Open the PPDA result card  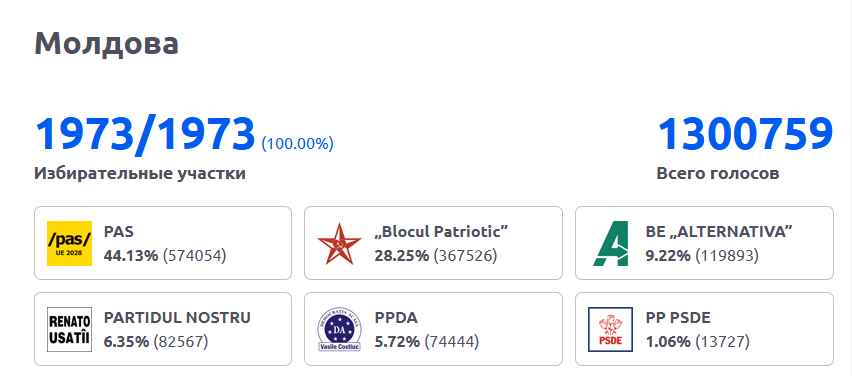pyautogui.click(x=433, y=329)
